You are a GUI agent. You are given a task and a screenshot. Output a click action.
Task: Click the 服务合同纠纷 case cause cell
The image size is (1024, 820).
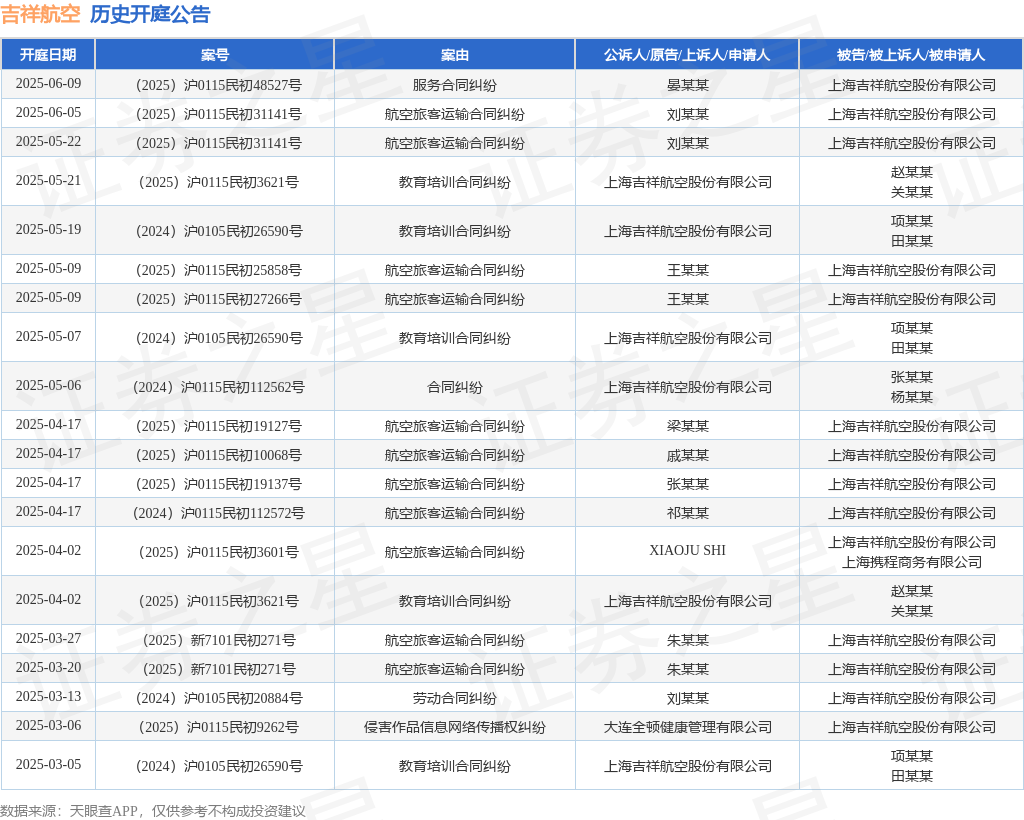(455, 85)
